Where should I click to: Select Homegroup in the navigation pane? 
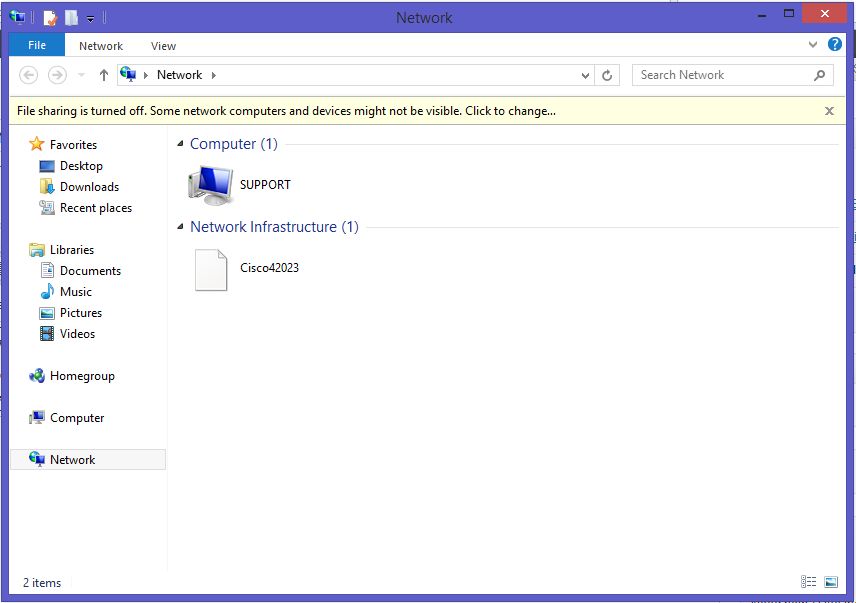tap(82, 376)
